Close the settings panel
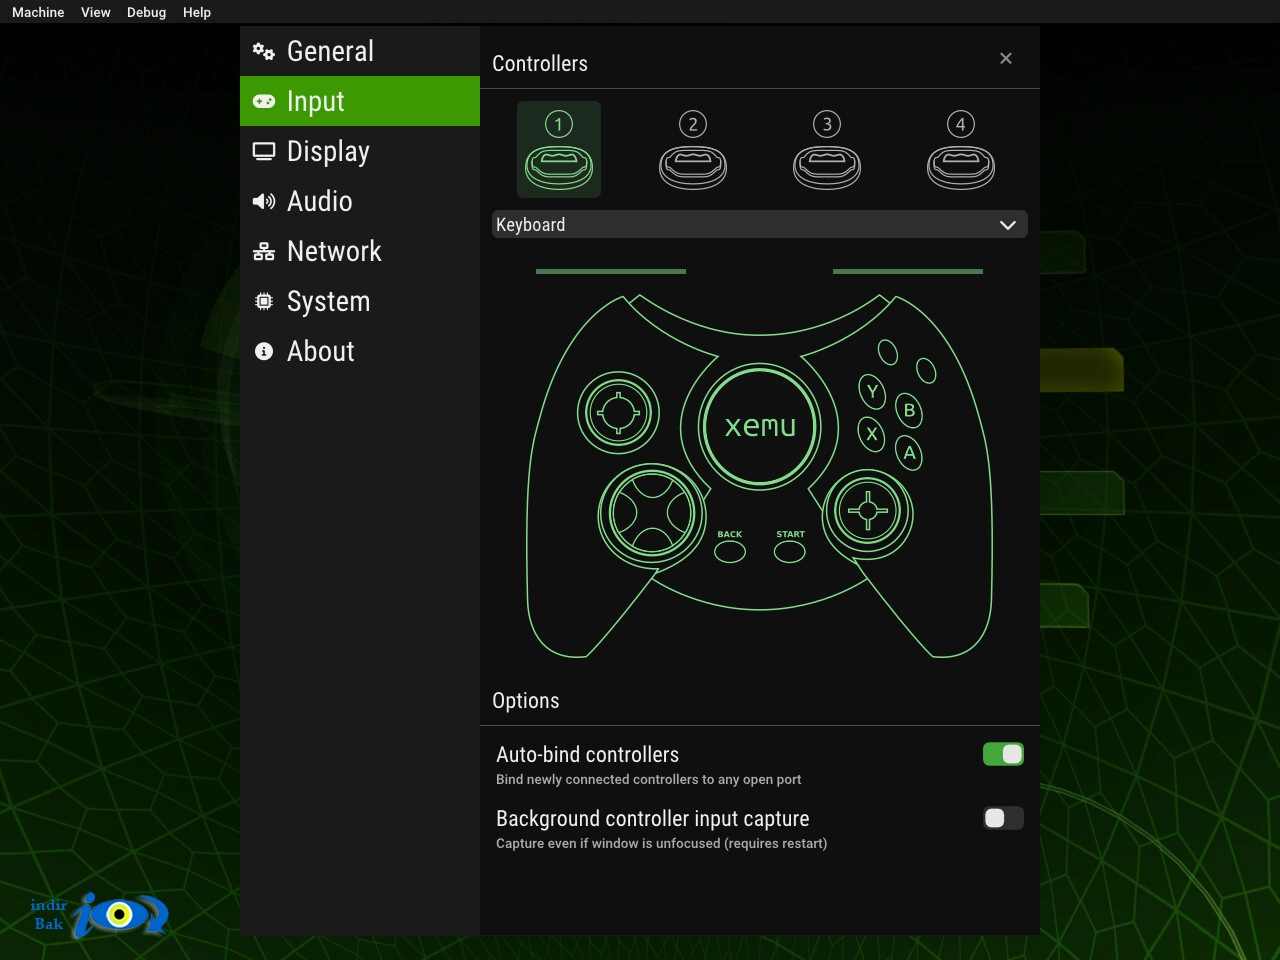The height and width of the screenshot is (960, 1280). [1006, 58]
